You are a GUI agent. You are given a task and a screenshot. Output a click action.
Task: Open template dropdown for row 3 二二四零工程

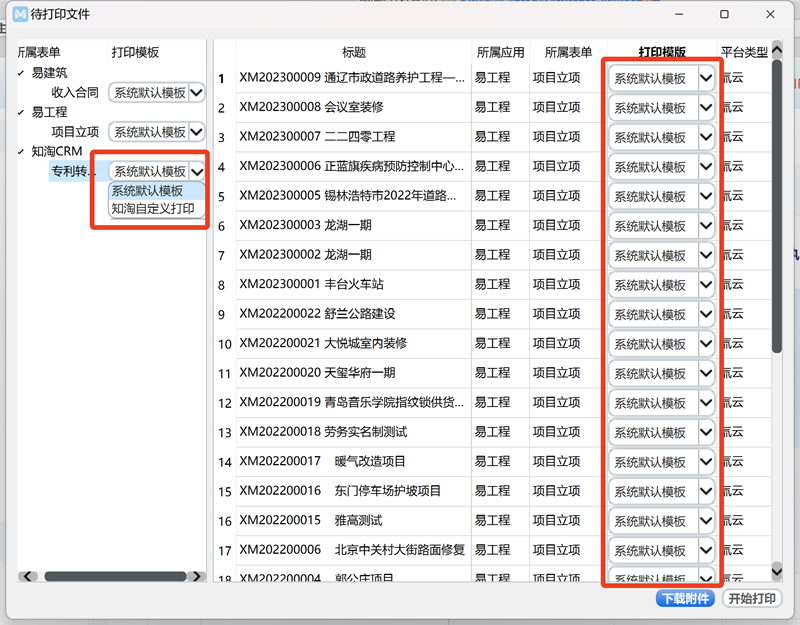706,137
